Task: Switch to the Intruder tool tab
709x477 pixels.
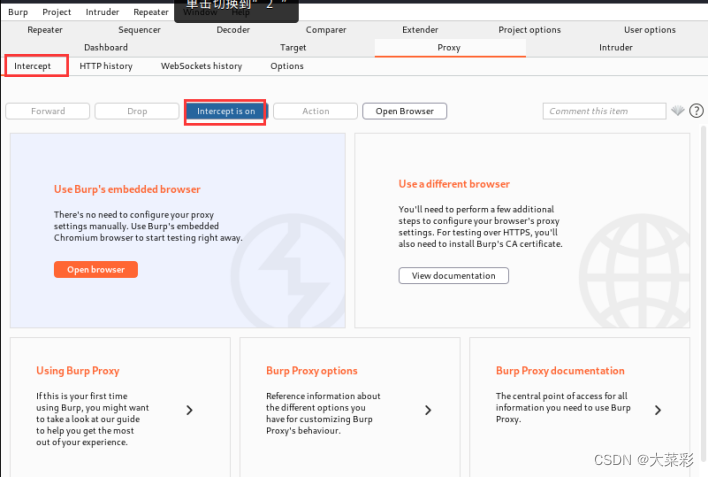Action: pos(616,47)
